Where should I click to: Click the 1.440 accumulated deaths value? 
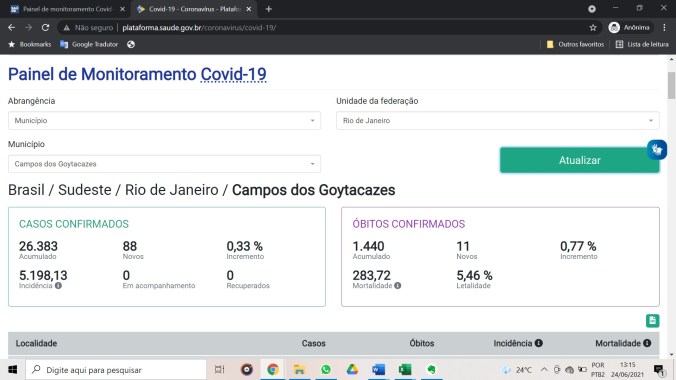pos(368,246)
